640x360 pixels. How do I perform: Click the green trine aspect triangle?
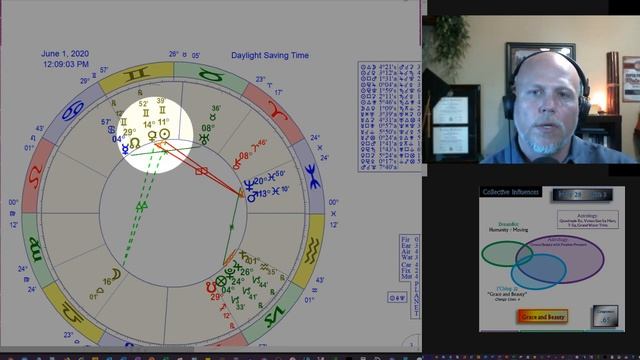click(141, 207)
